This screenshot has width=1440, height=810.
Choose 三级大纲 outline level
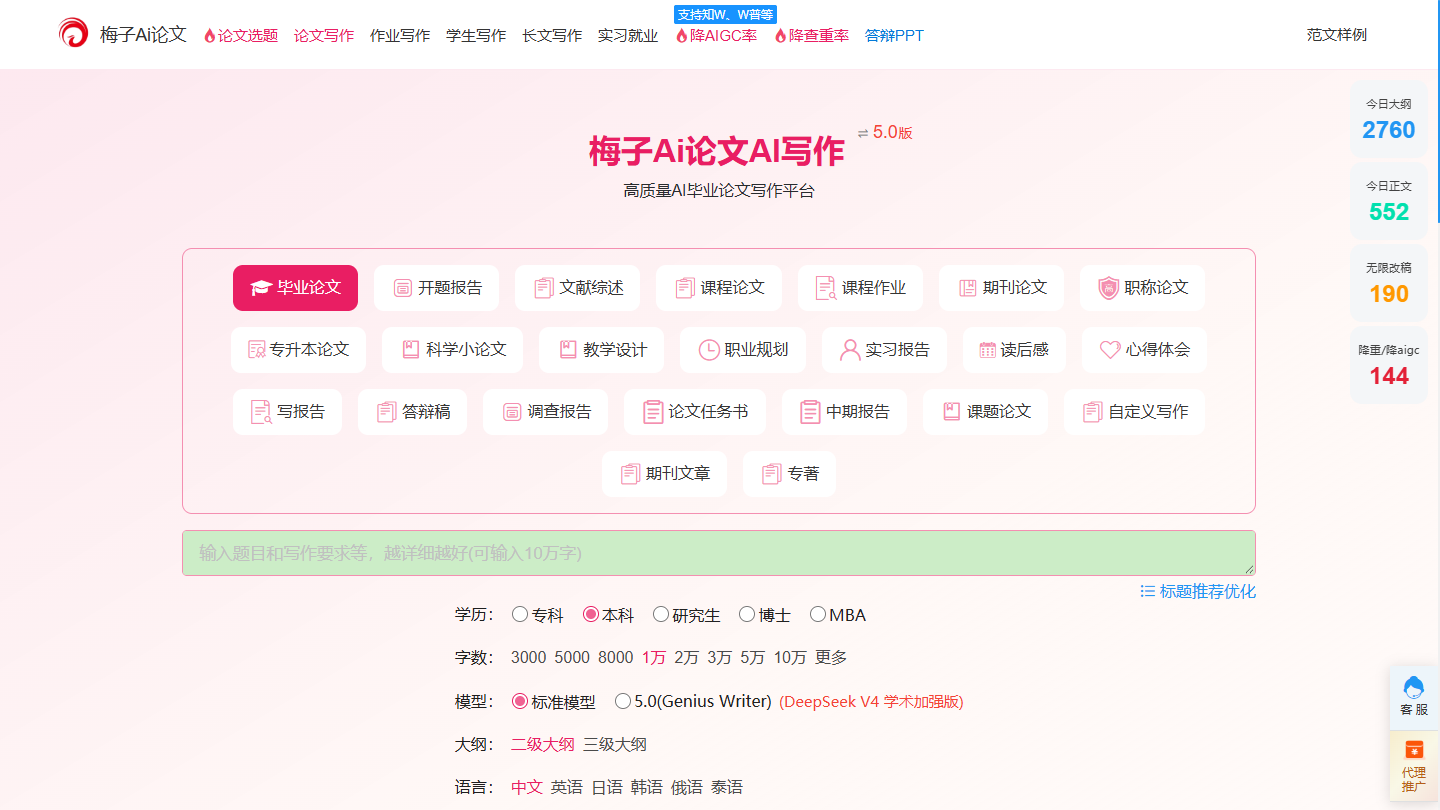point(615,744)
